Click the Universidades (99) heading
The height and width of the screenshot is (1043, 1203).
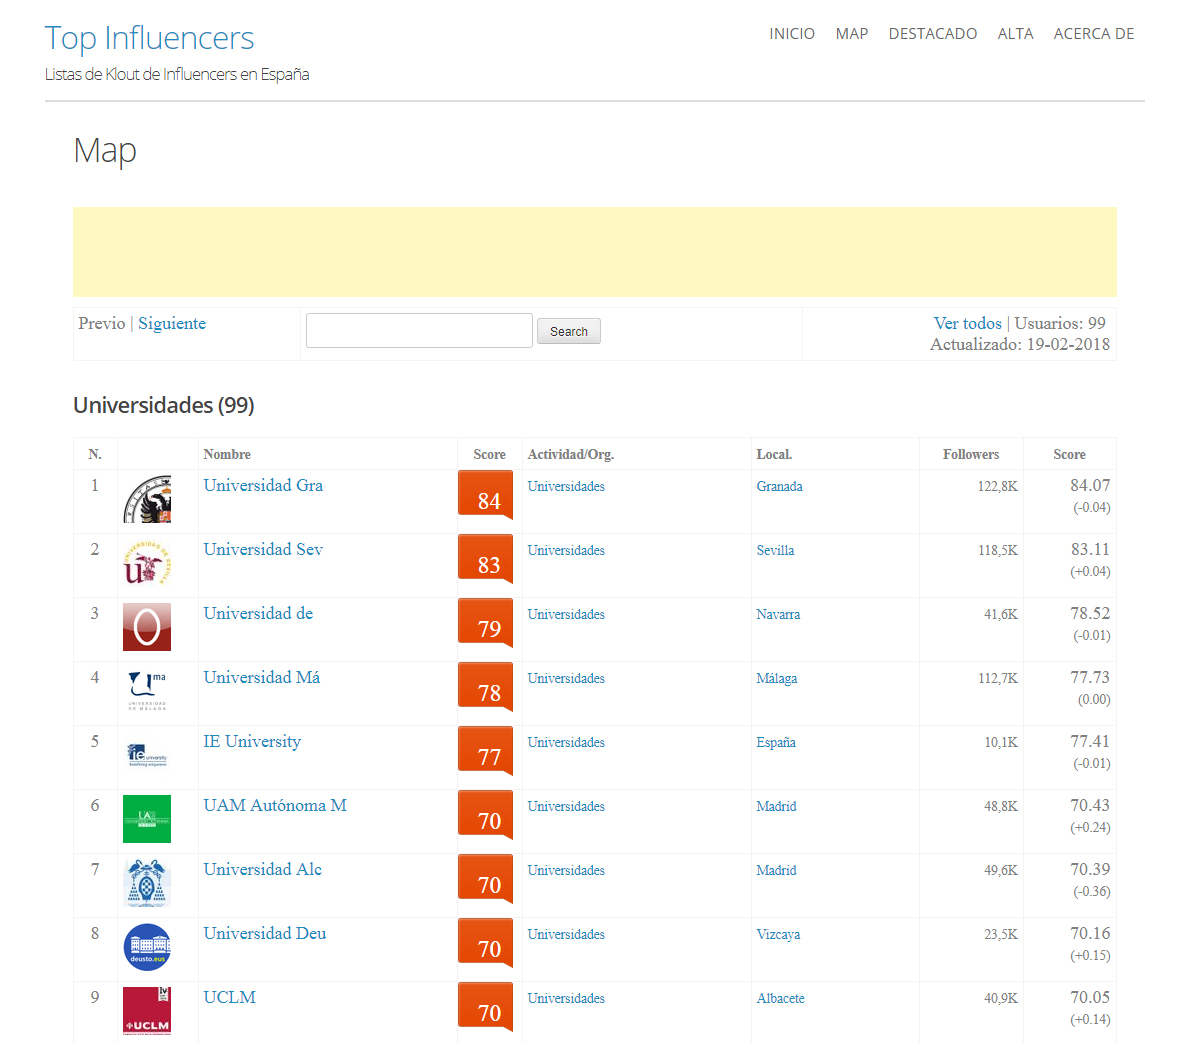pos(164,405)
